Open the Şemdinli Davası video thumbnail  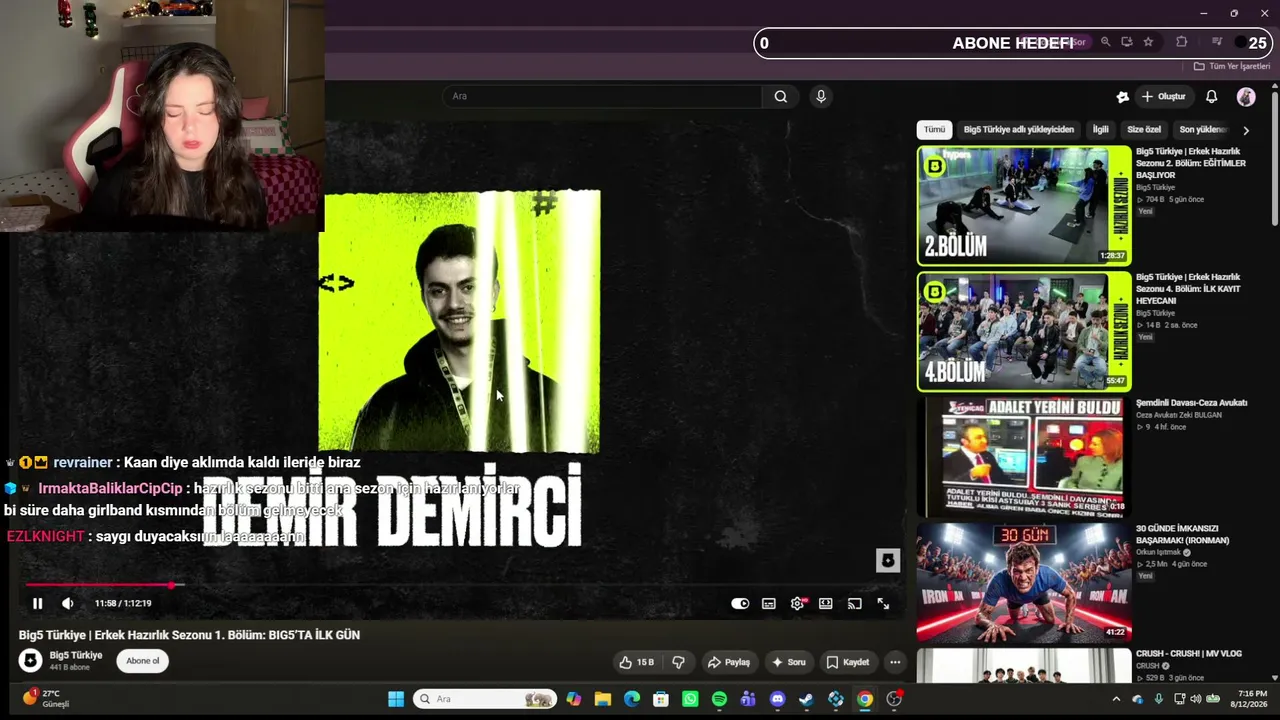(1024, 457)
